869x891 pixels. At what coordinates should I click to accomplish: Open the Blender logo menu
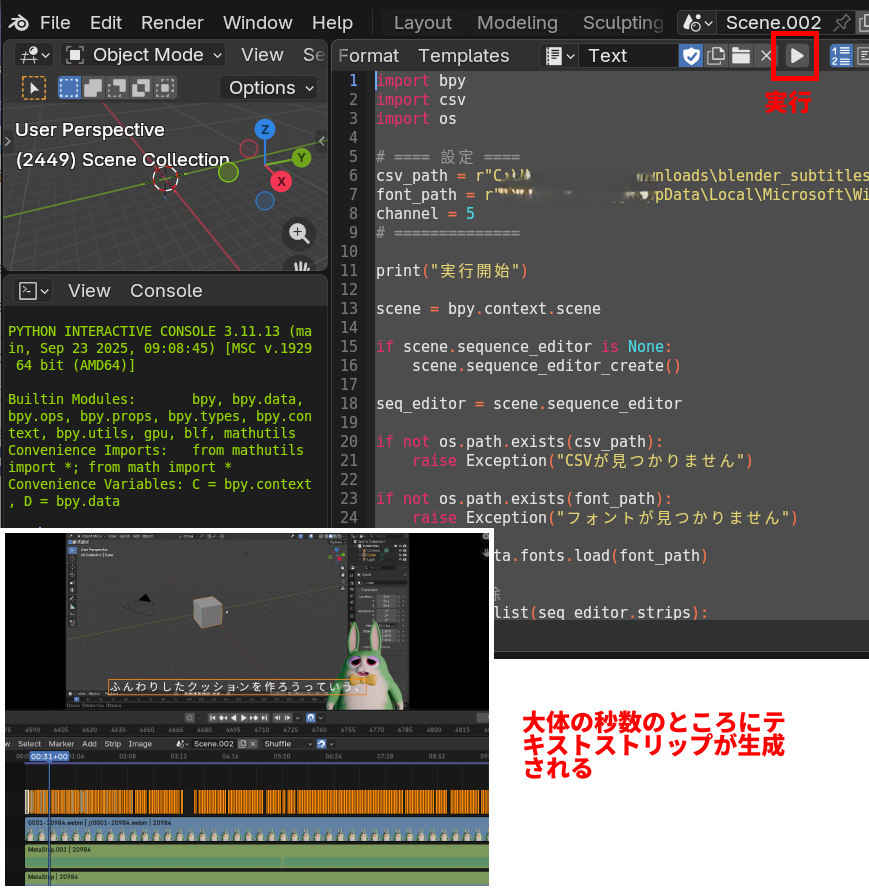pos(20,22)
